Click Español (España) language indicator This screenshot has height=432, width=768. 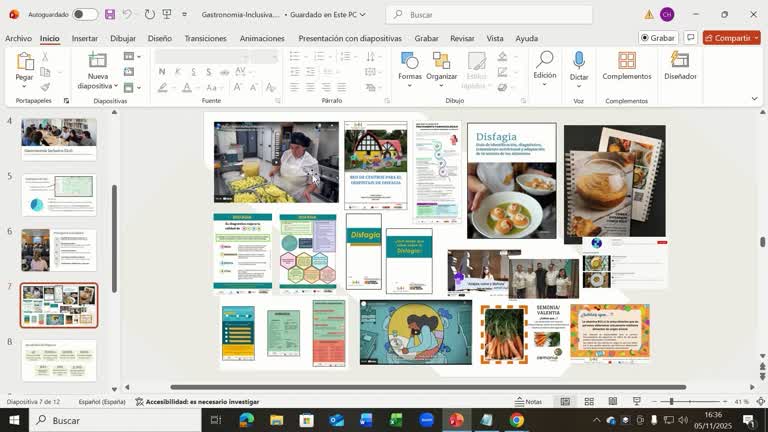(101, 401)
